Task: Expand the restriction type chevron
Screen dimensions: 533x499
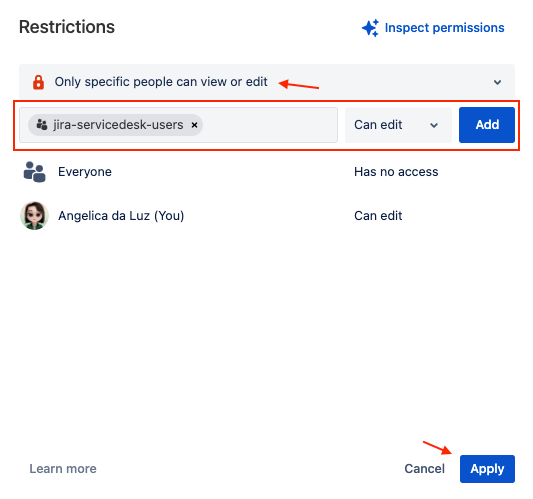Action: [x=497, y=82]
